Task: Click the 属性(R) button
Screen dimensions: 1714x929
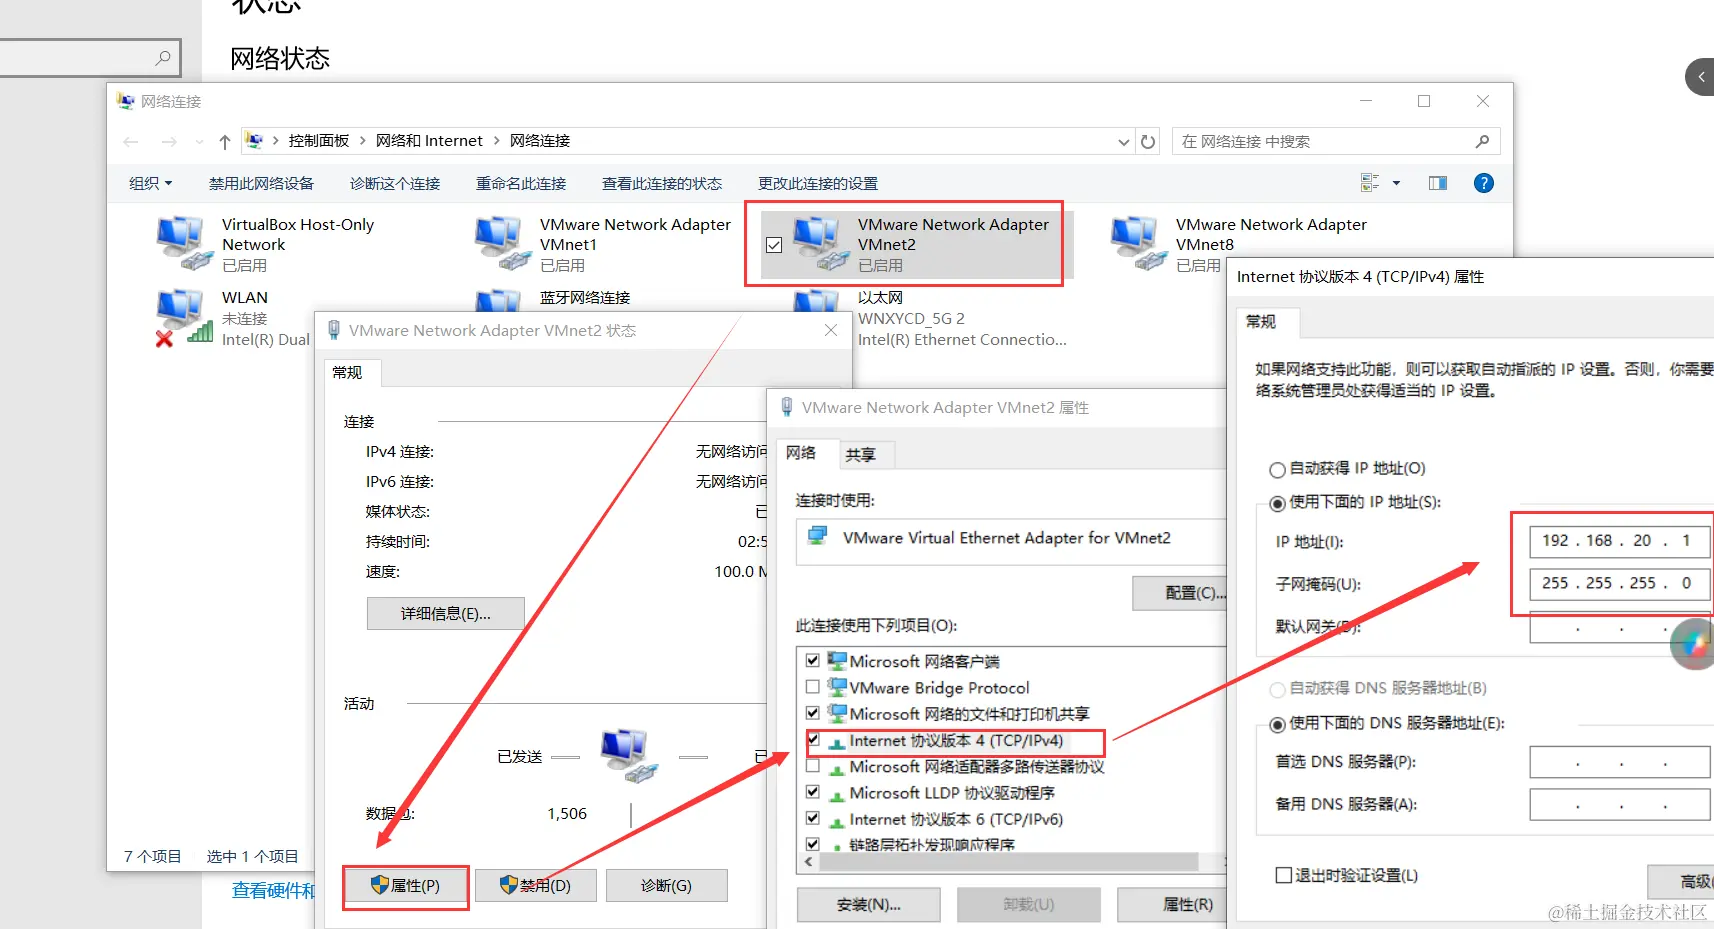Action: (x=1172, y=904)
